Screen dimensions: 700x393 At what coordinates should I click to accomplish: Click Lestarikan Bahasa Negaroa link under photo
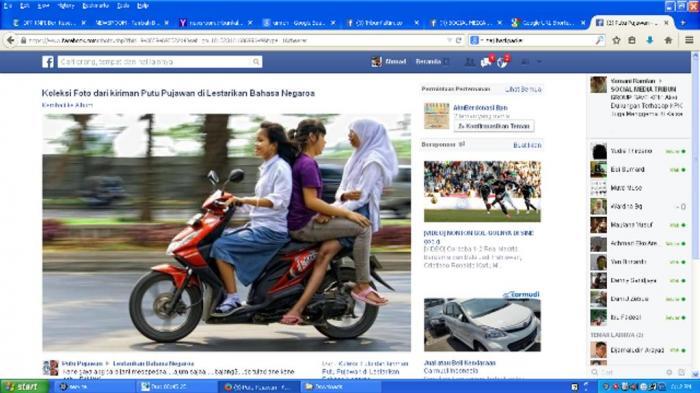pos(153,364)
